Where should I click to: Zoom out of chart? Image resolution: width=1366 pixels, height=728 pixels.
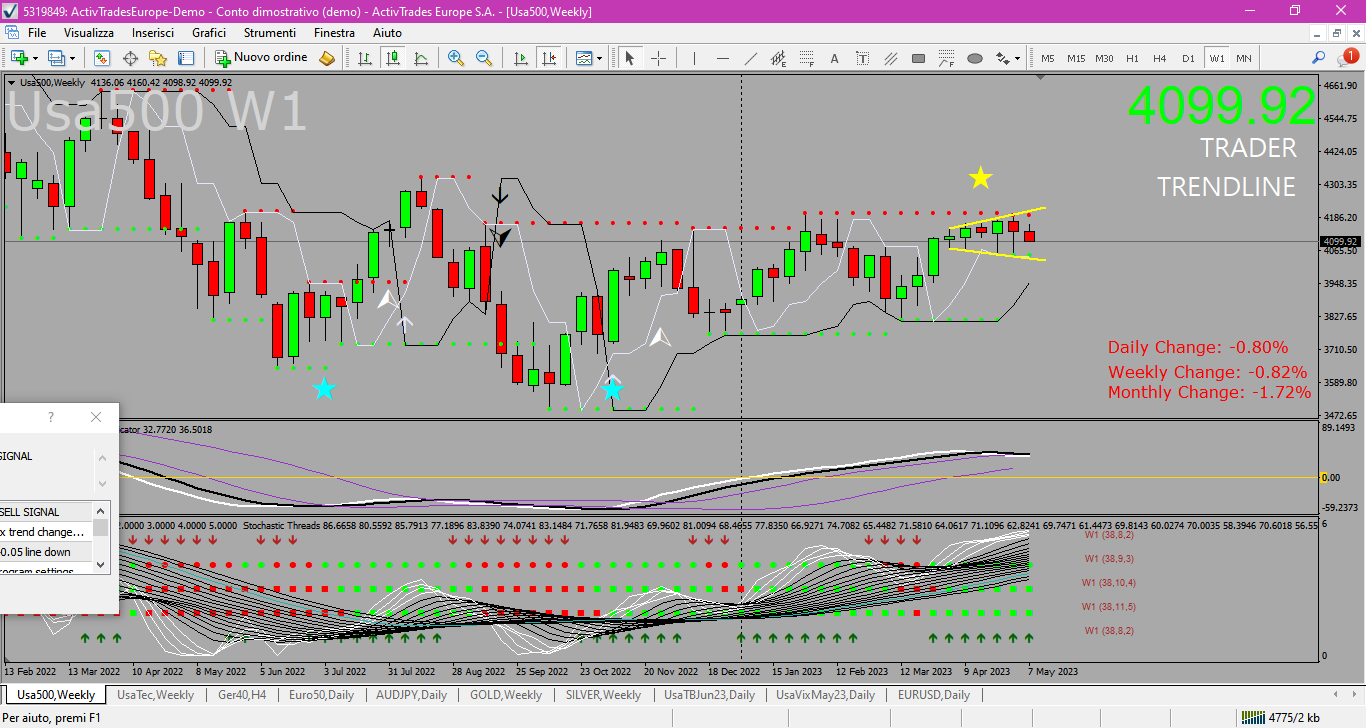(484, 58)
